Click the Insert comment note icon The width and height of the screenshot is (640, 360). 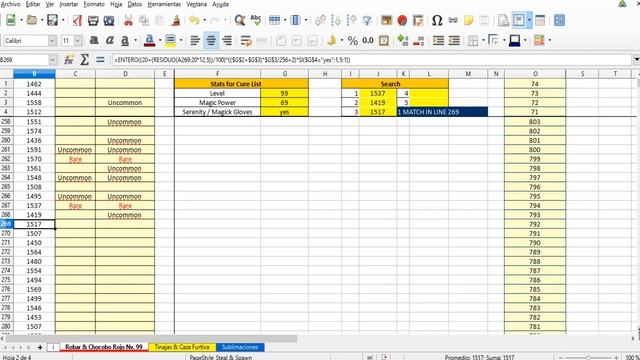tap(469, 20)
